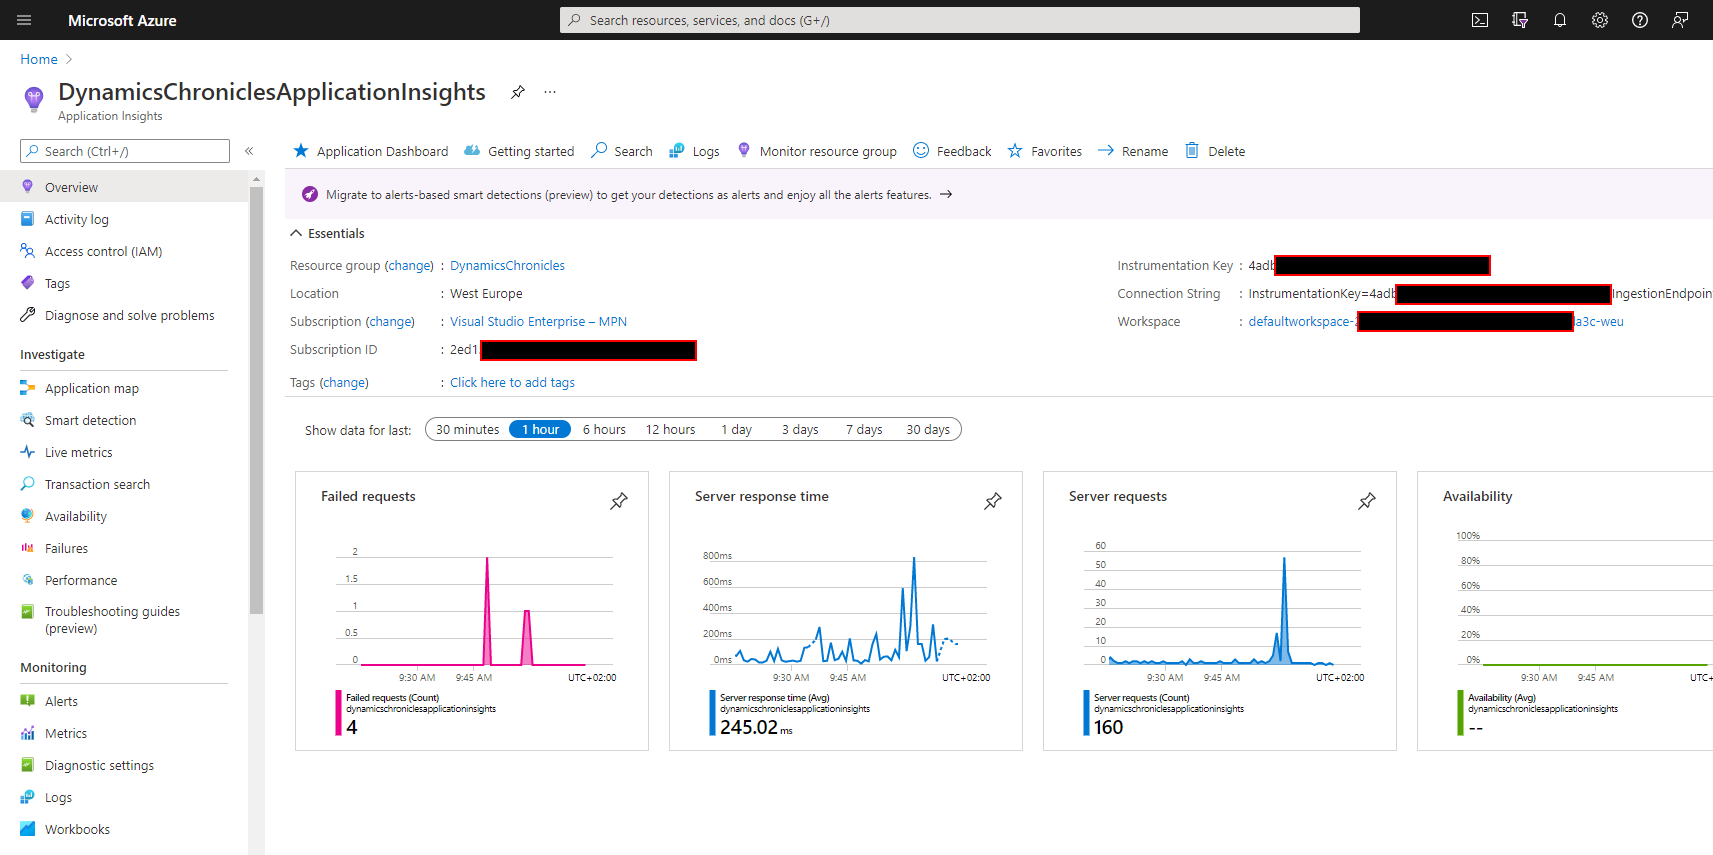This screenshot has width=1713, height=855.
Task: Pin the Server response time chart
Action: pos(993,501)
